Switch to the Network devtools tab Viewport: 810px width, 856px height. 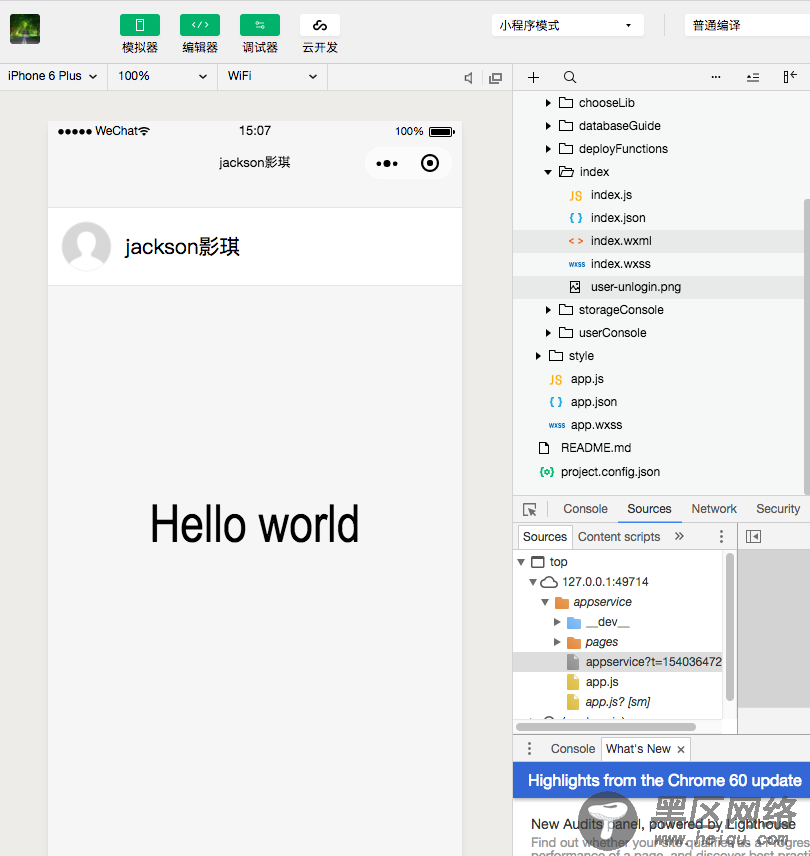pyautogui.click(x=714, y=509)
